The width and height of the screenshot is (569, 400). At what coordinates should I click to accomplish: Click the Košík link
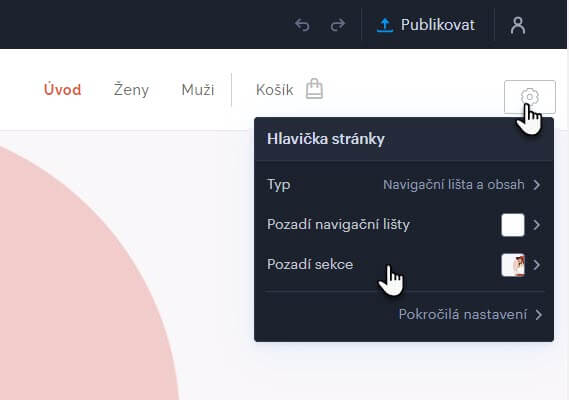click(x=274, y=90)
